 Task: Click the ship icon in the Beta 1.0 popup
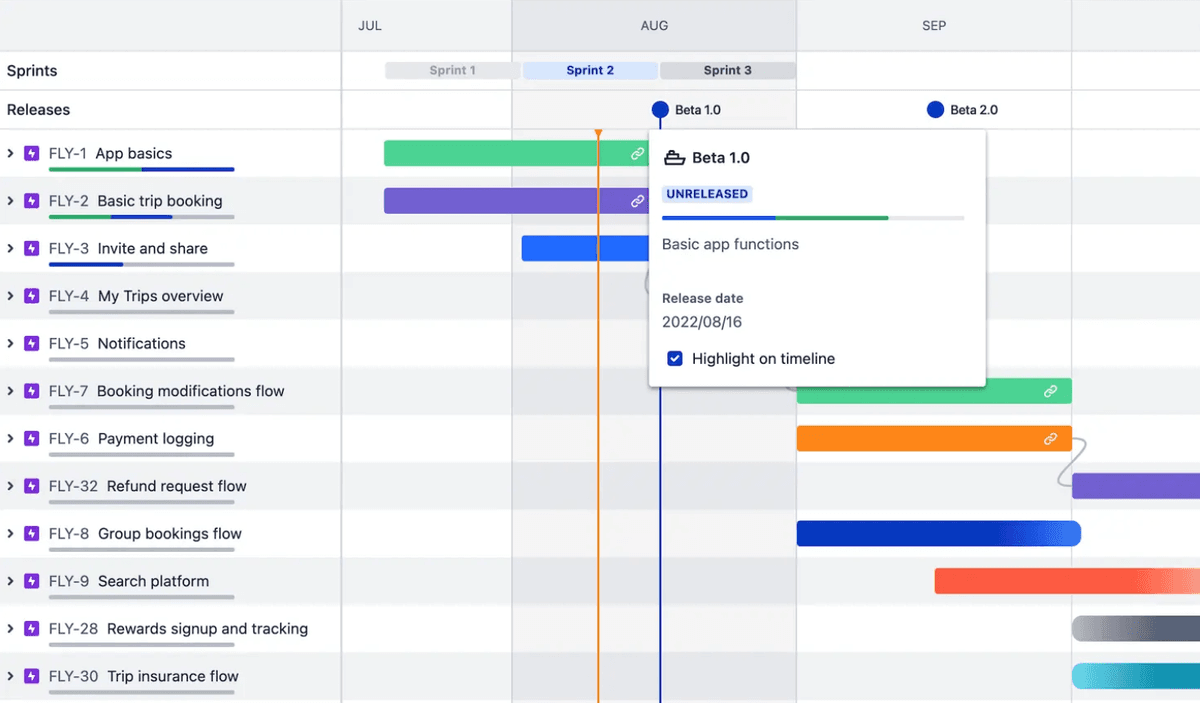674,158
